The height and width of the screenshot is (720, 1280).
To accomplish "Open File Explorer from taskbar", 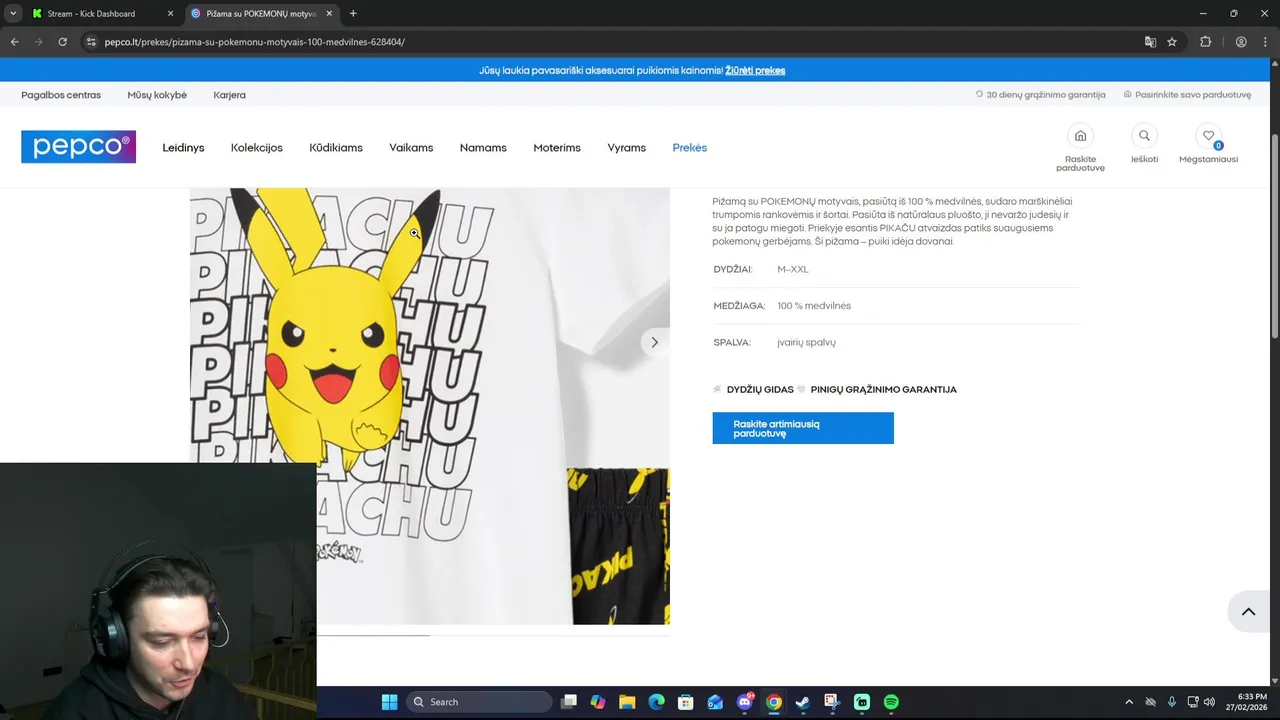I will pos(627,702).
